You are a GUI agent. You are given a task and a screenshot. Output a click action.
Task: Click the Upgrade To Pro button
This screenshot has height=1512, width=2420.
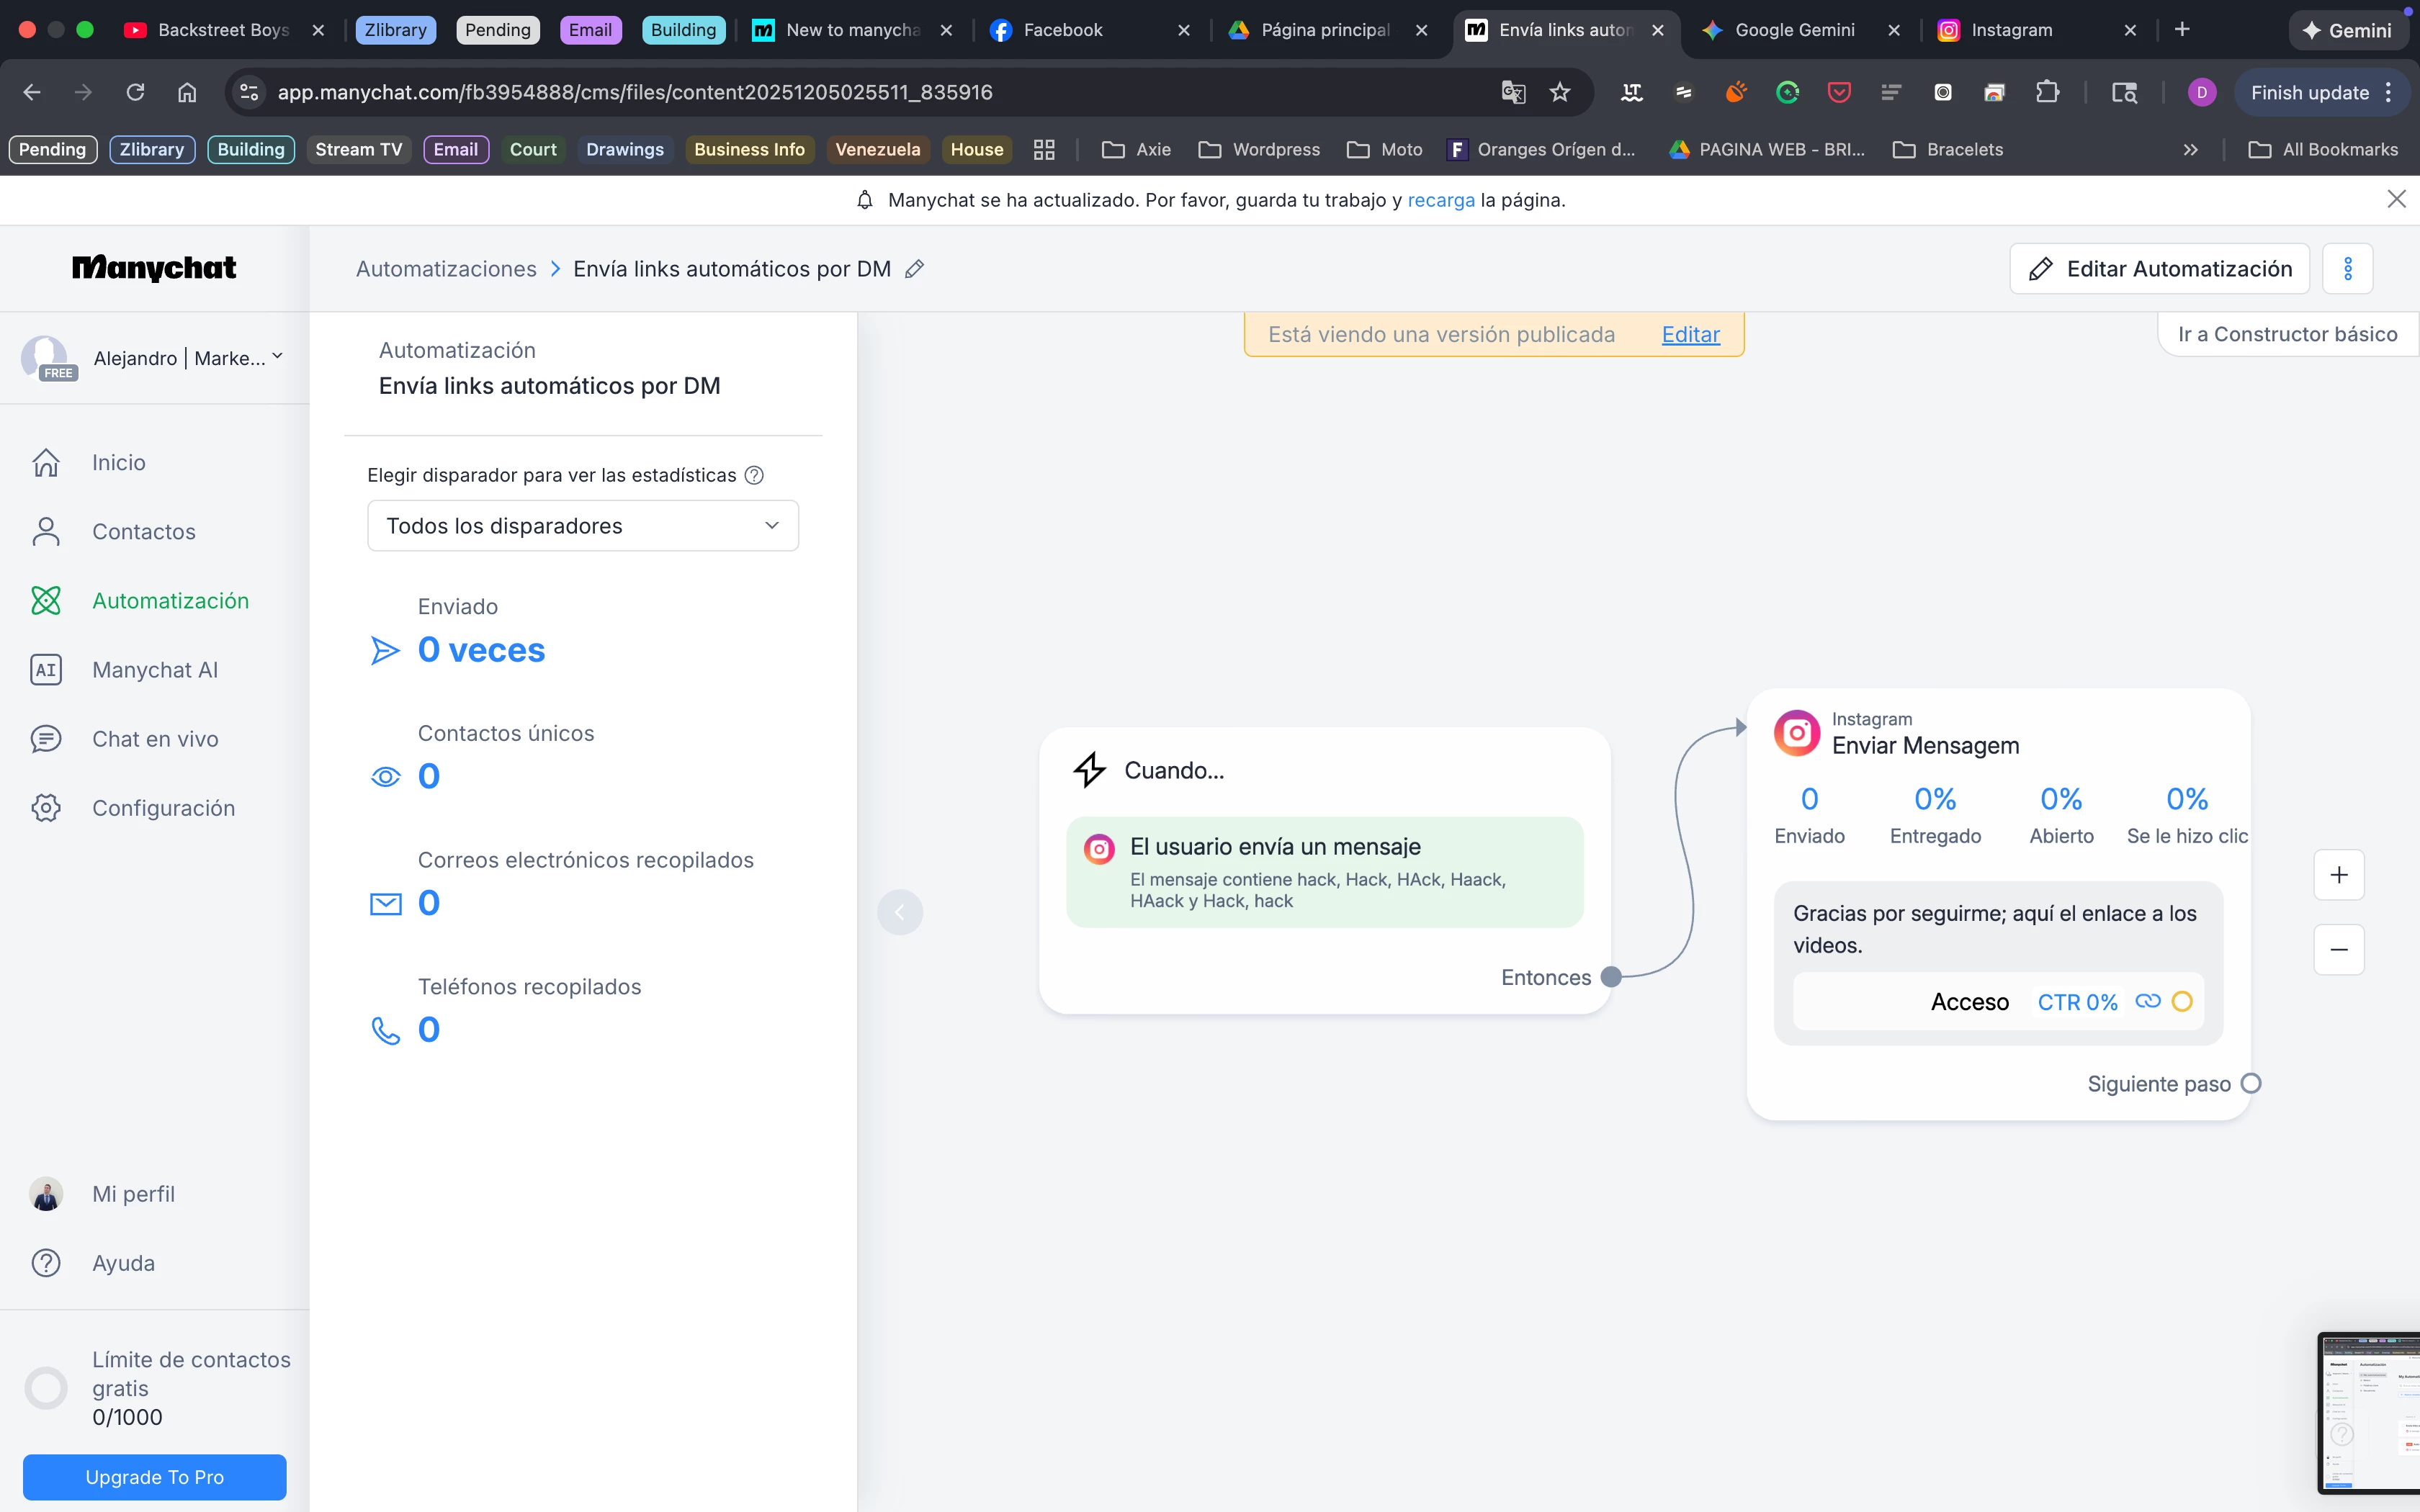[x=154, y=1477]
